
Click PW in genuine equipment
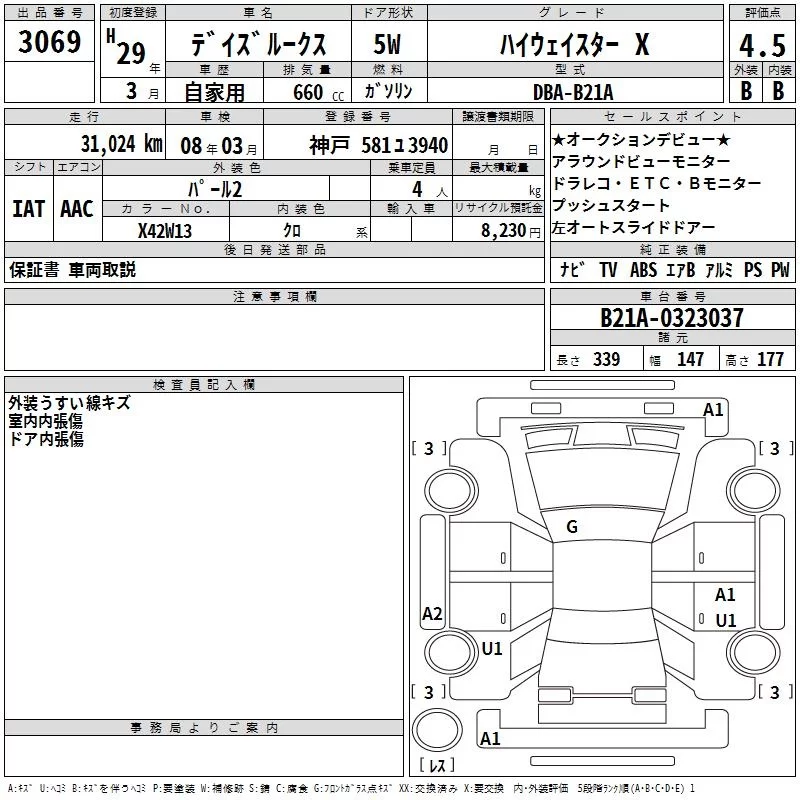[x=780, y=269]
